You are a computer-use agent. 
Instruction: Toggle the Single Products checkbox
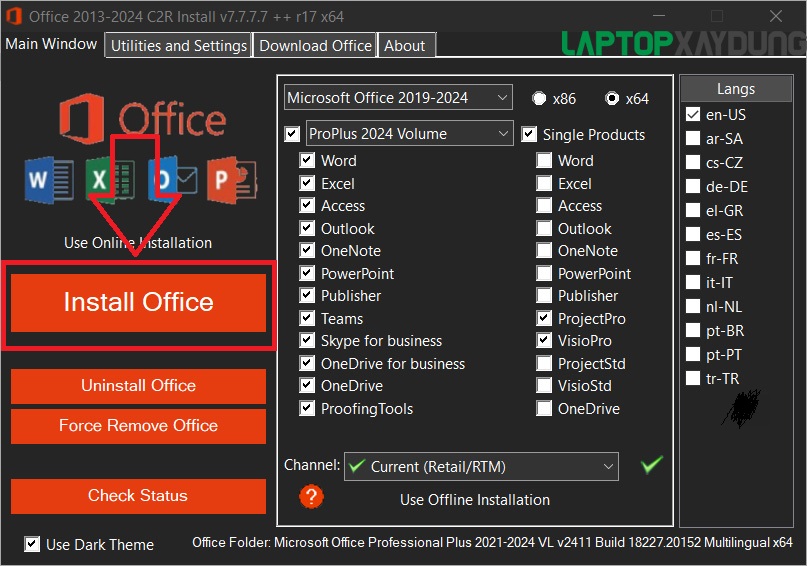pos(529,134)
